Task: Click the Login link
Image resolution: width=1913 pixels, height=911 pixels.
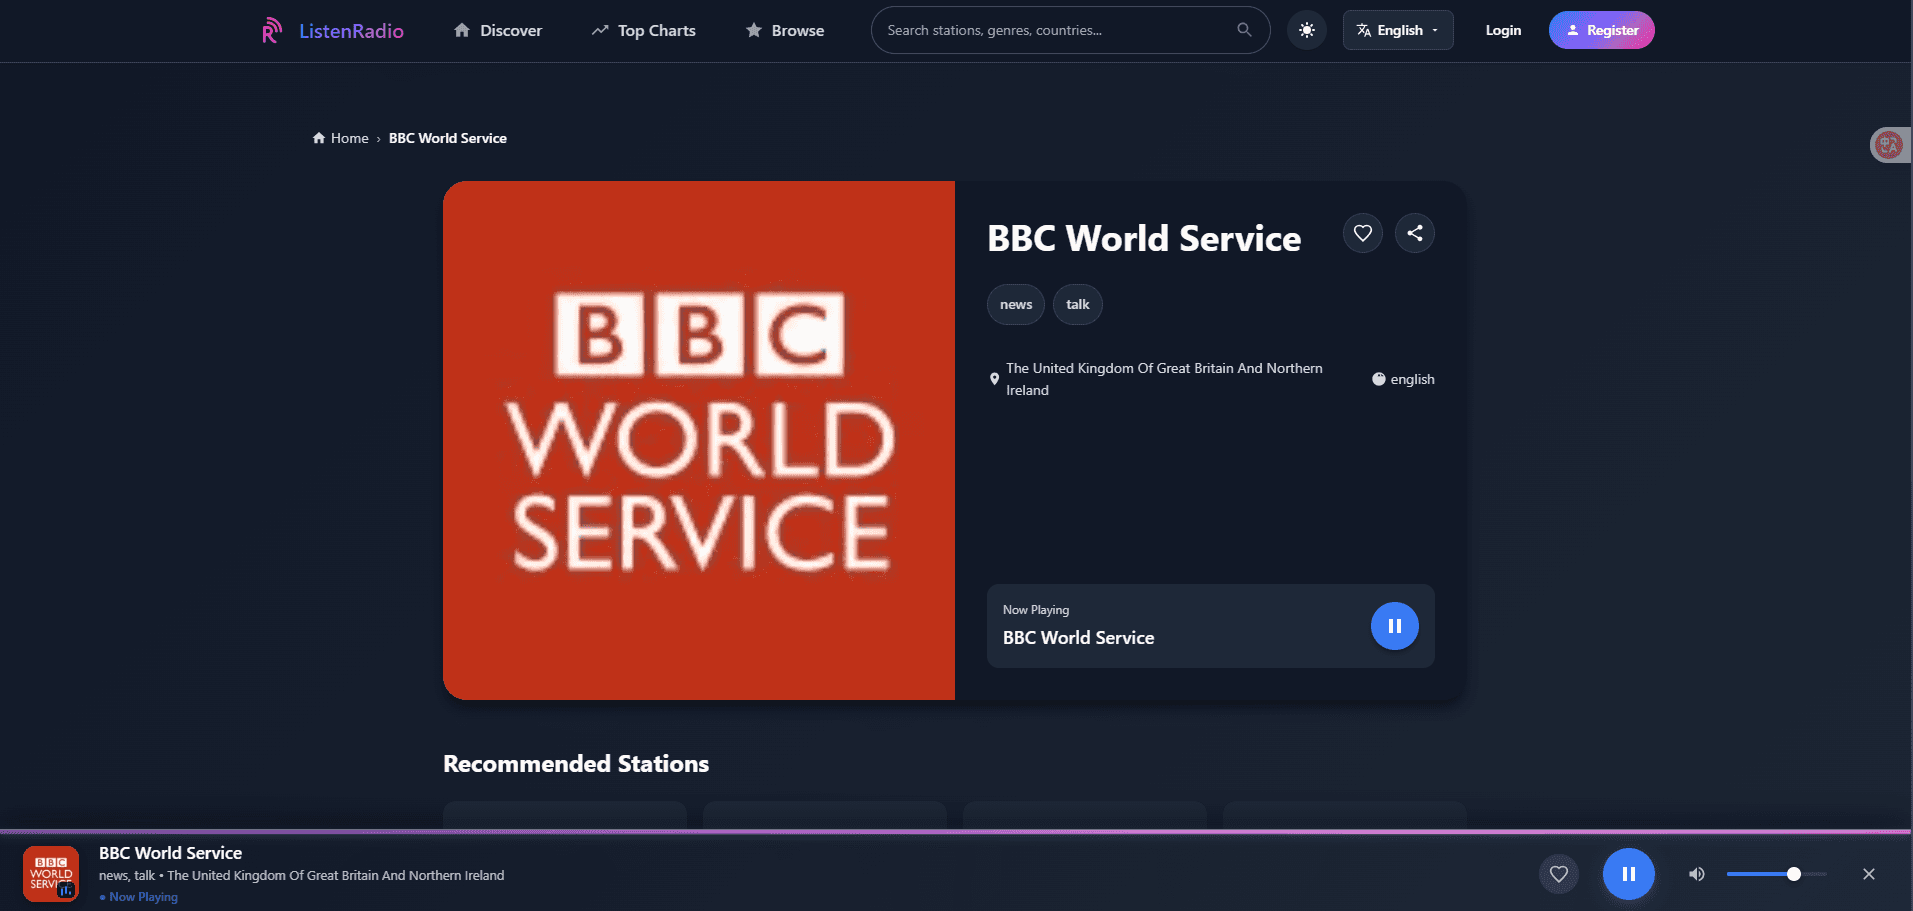Action: coord(1503,30)
